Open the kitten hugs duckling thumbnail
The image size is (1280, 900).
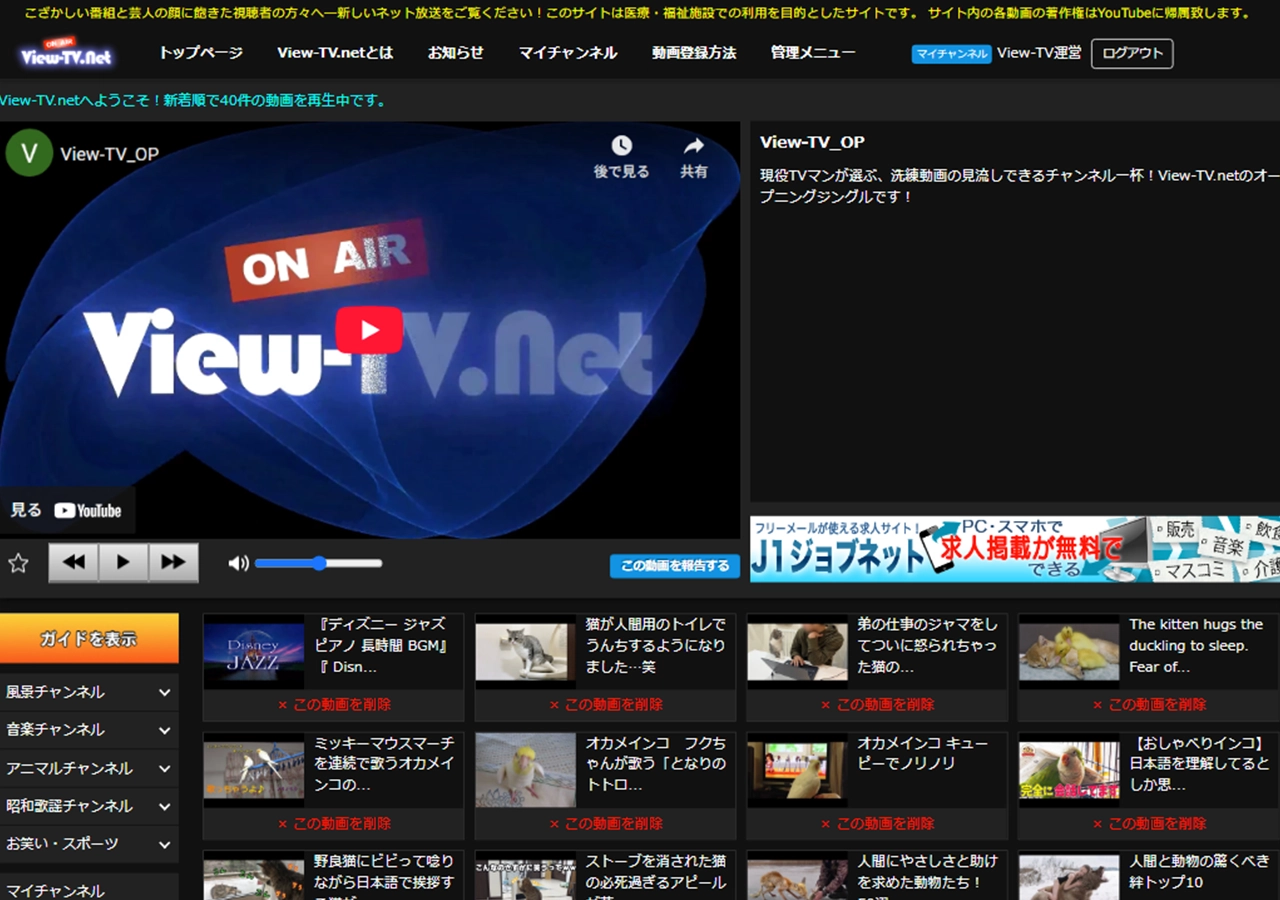1069,652
